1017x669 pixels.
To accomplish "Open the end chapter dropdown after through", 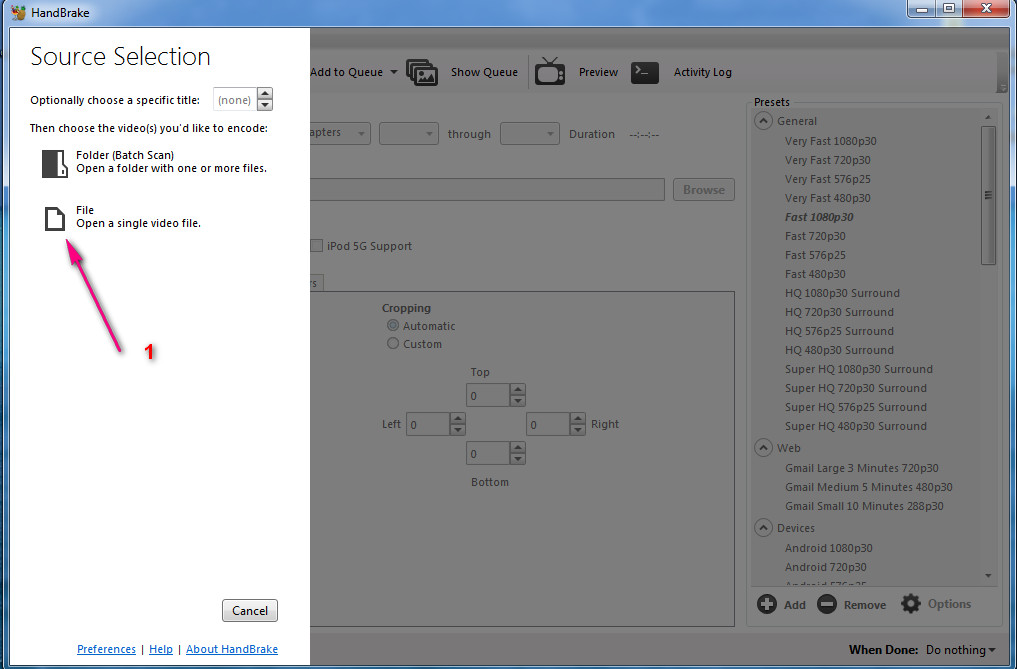I will click(530, 134).
